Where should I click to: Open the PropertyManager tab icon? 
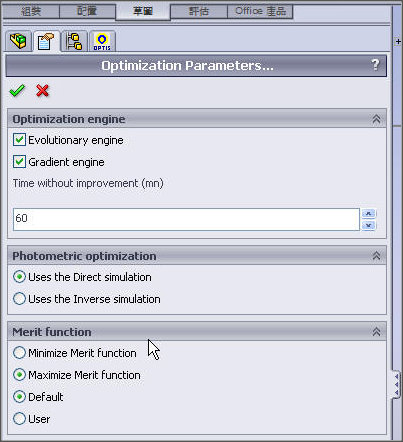tap(46, 41)
